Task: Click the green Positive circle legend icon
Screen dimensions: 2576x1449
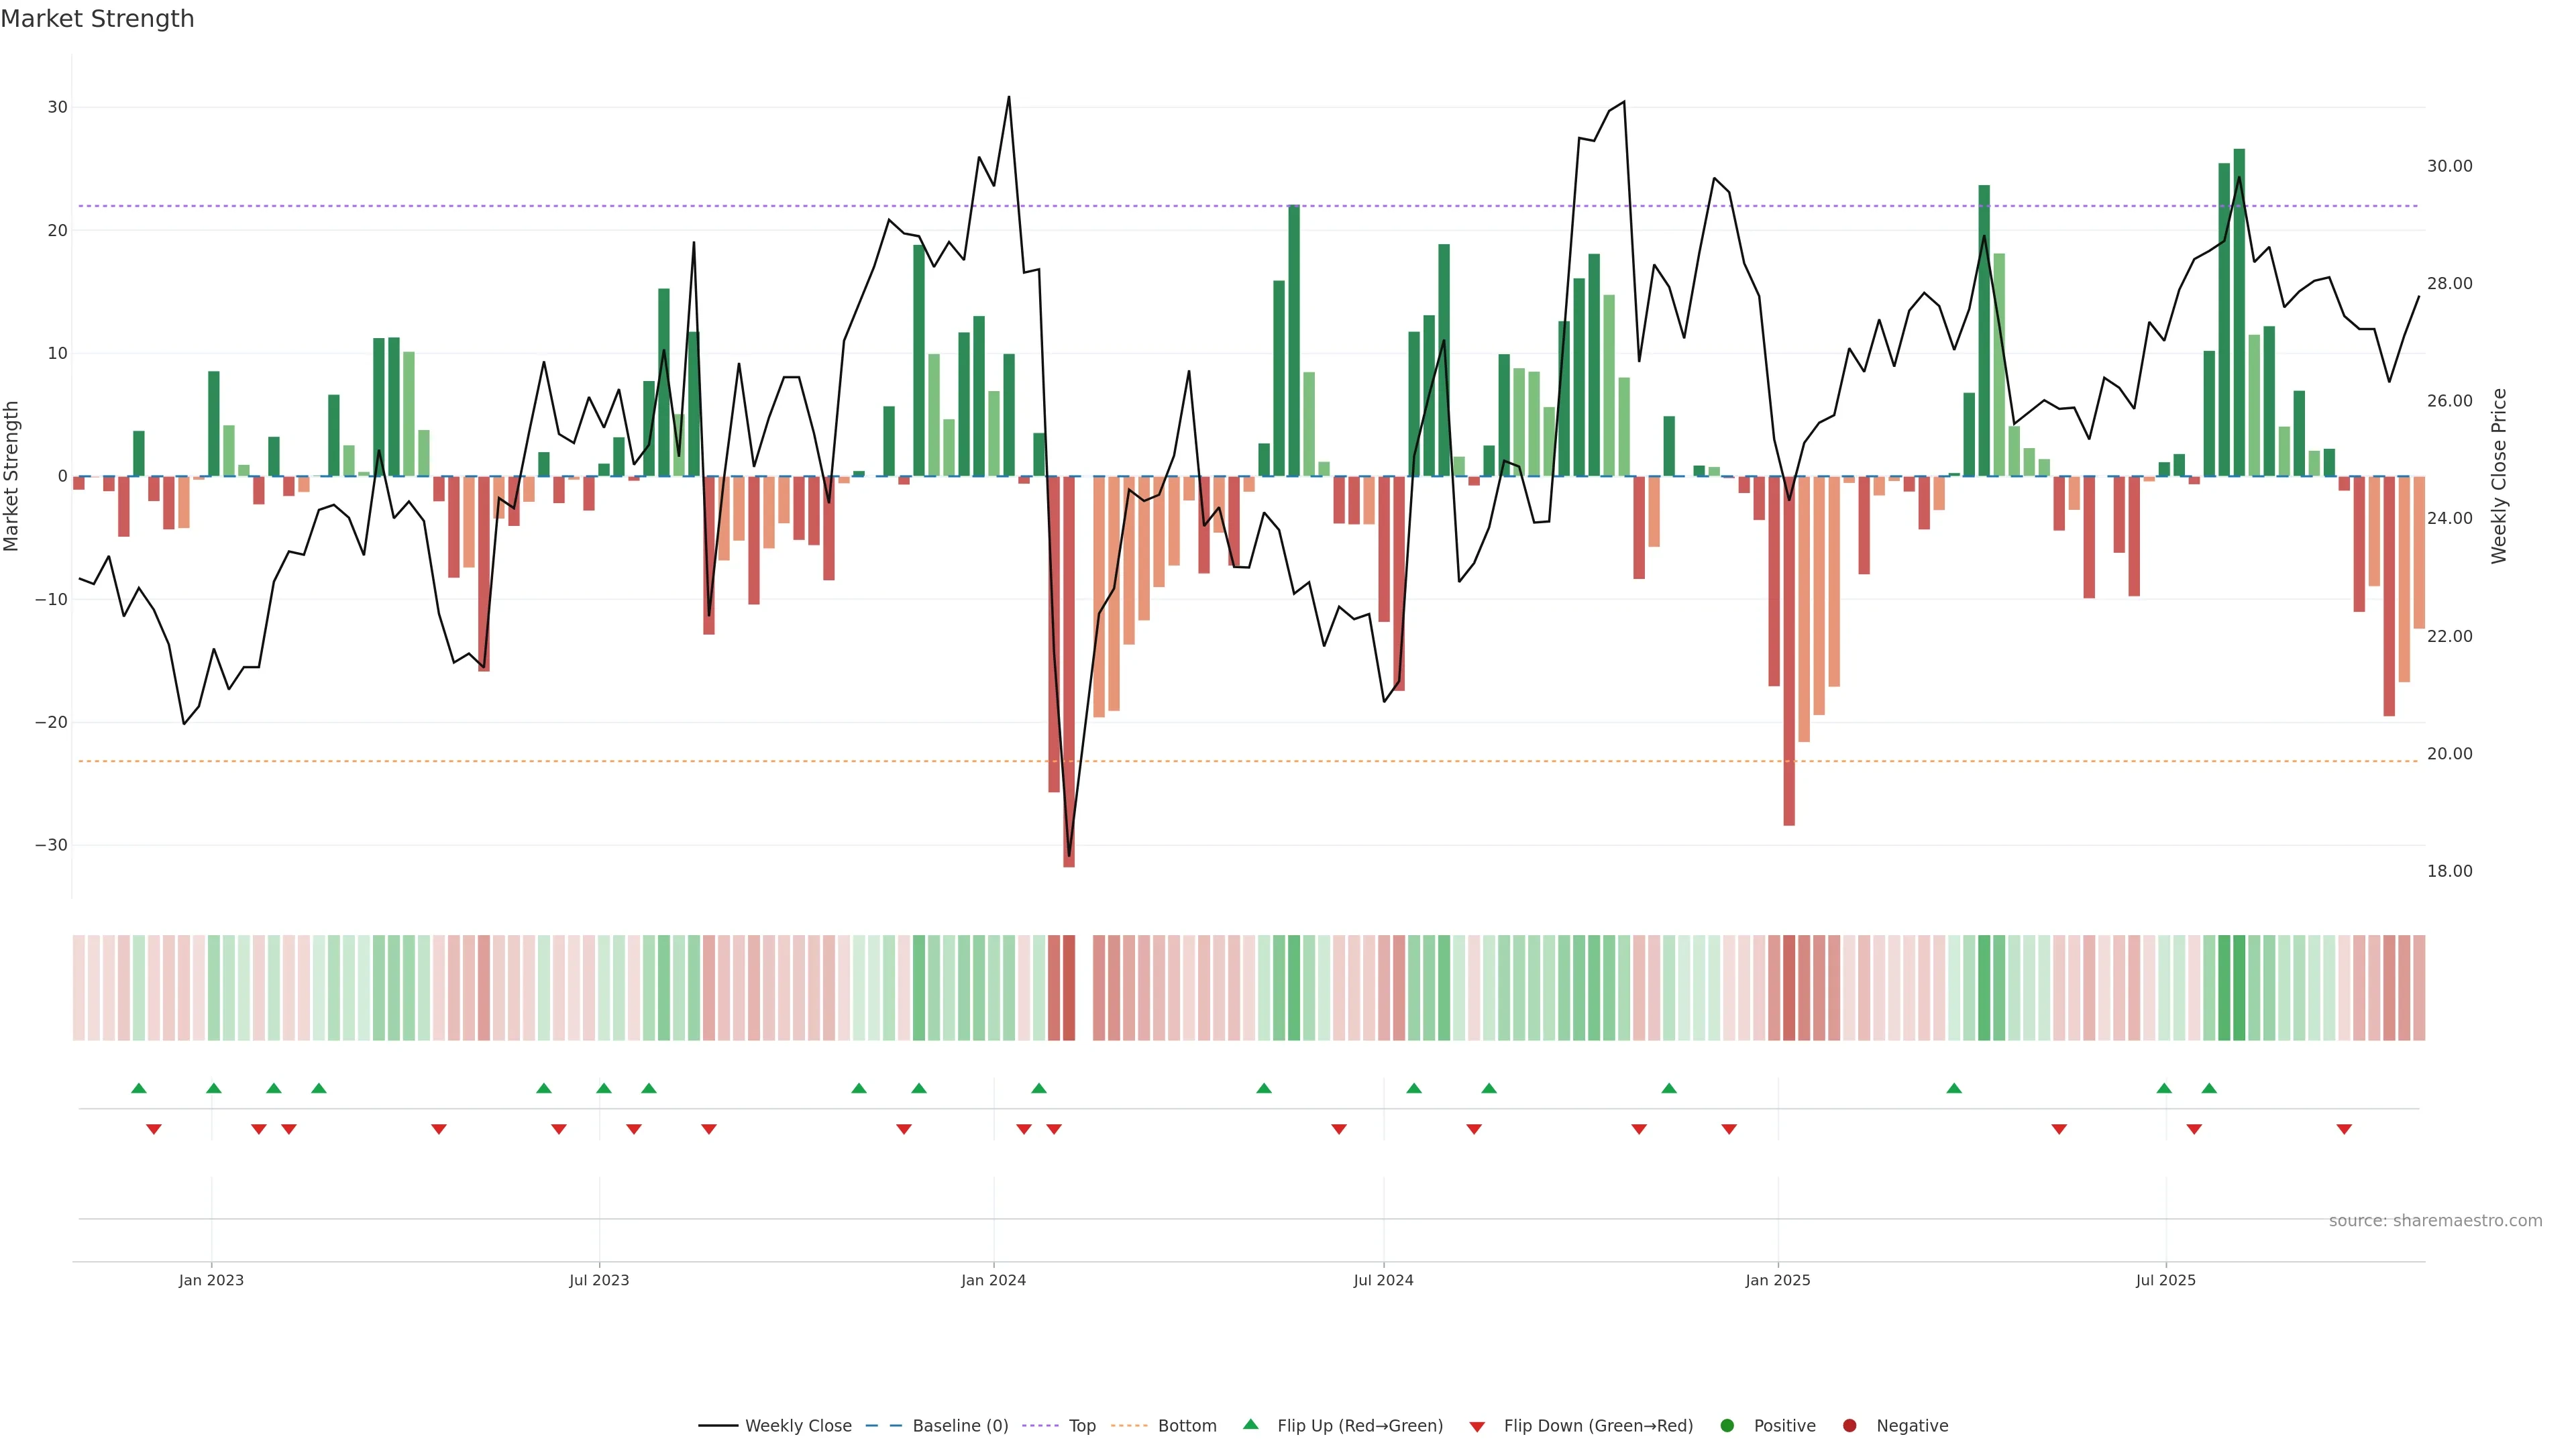Action: (x=1726, y=1425)
